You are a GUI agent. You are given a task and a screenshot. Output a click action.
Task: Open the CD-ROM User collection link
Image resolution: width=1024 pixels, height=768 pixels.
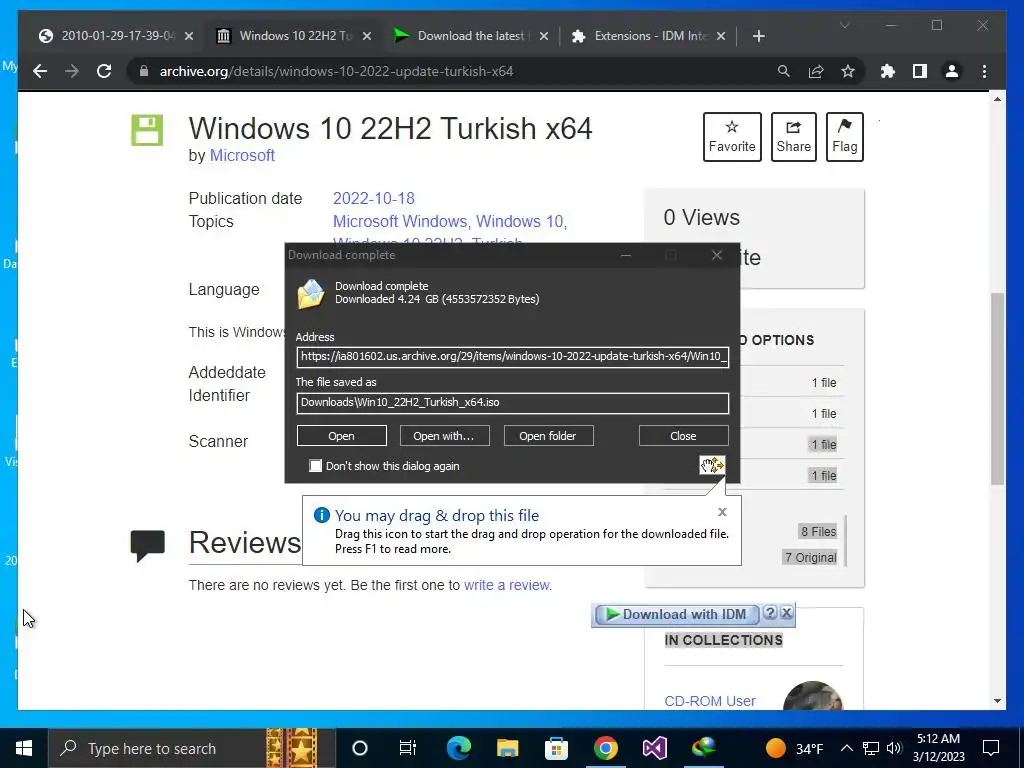(x=710, y=701)
